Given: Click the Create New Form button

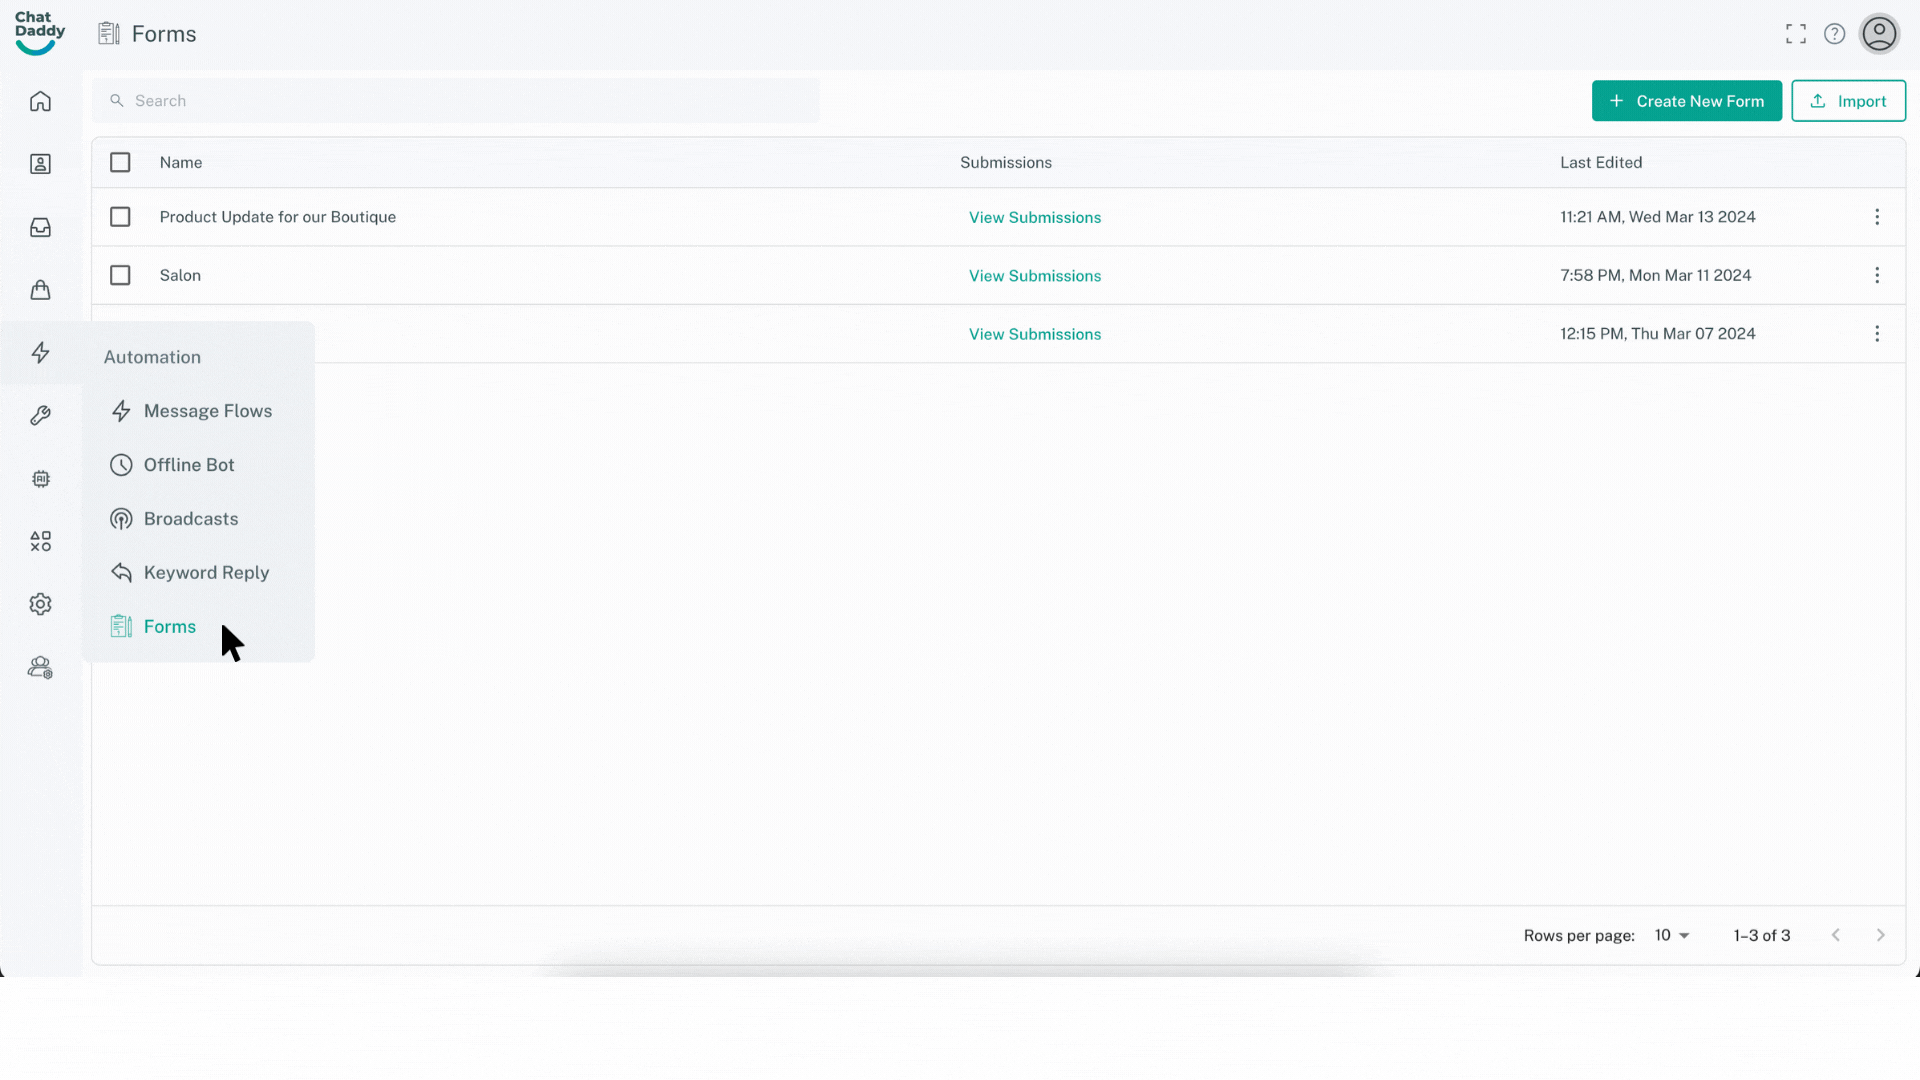Looking at the screenshot, I should (1686, 101).
